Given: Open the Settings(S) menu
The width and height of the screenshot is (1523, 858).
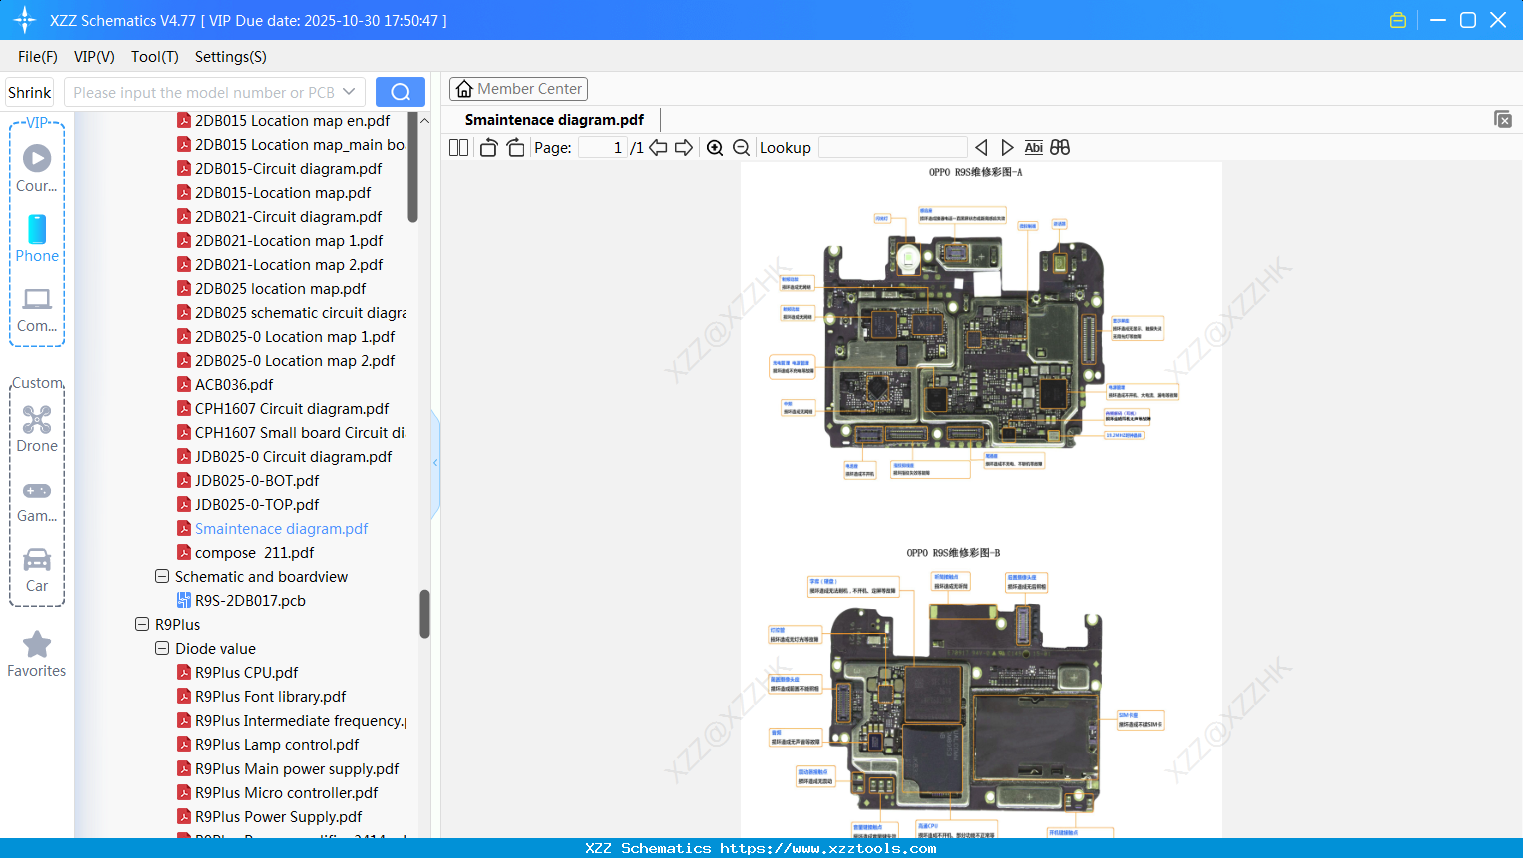Looking at the screenshot, I should (x=229, y=57).
